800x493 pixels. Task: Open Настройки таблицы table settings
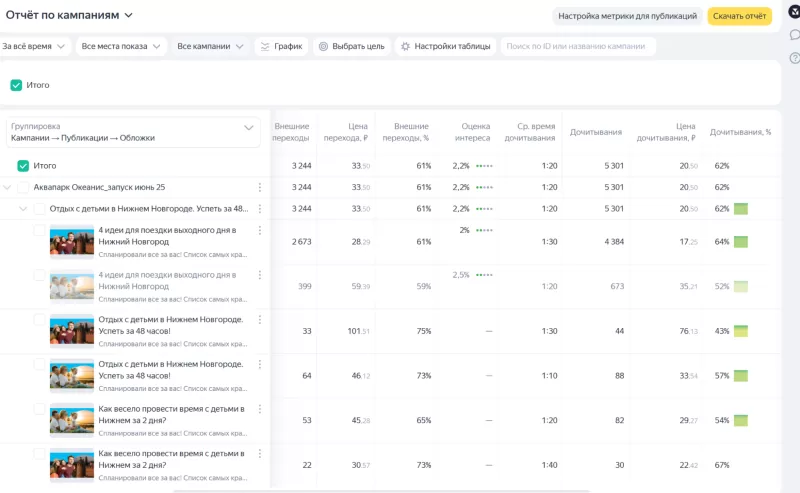pyautogui.click(x=444, y=46)
